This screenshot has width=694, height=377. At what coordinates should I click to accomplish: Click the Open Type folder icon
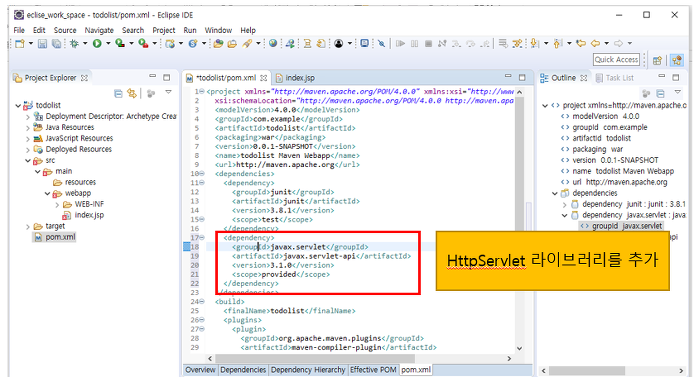point(218,43)
